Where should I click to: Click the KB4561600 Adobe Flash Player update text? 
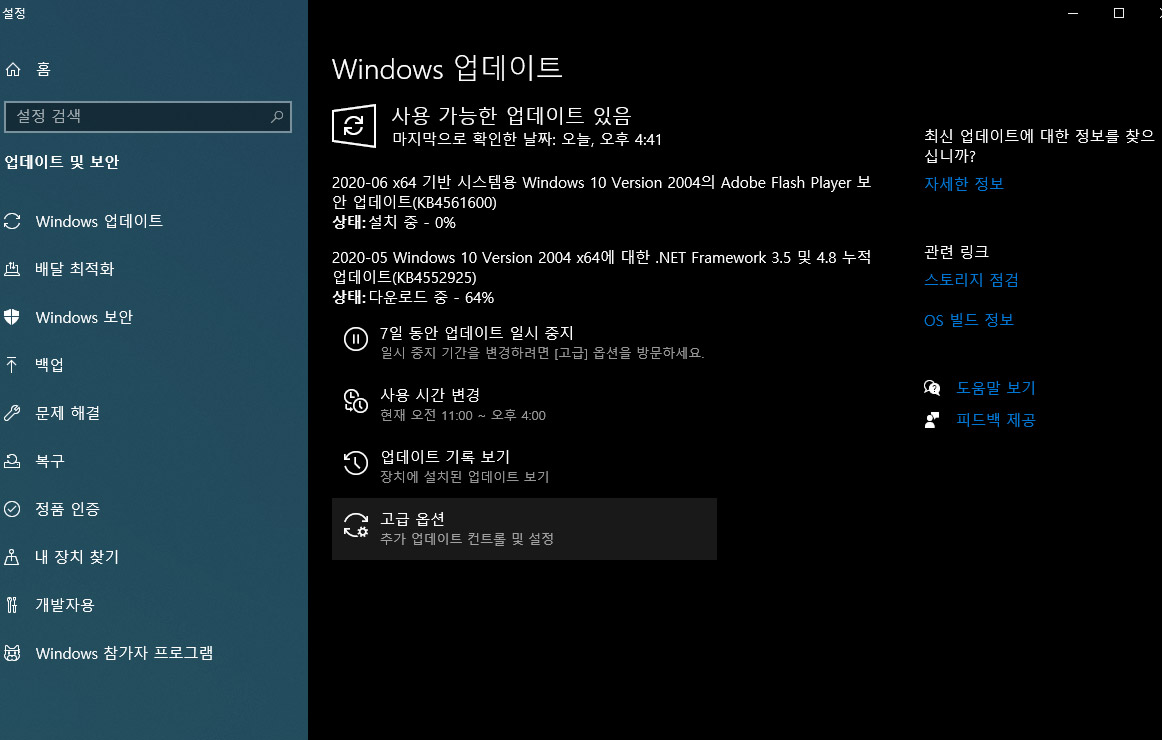coord(601,193)
